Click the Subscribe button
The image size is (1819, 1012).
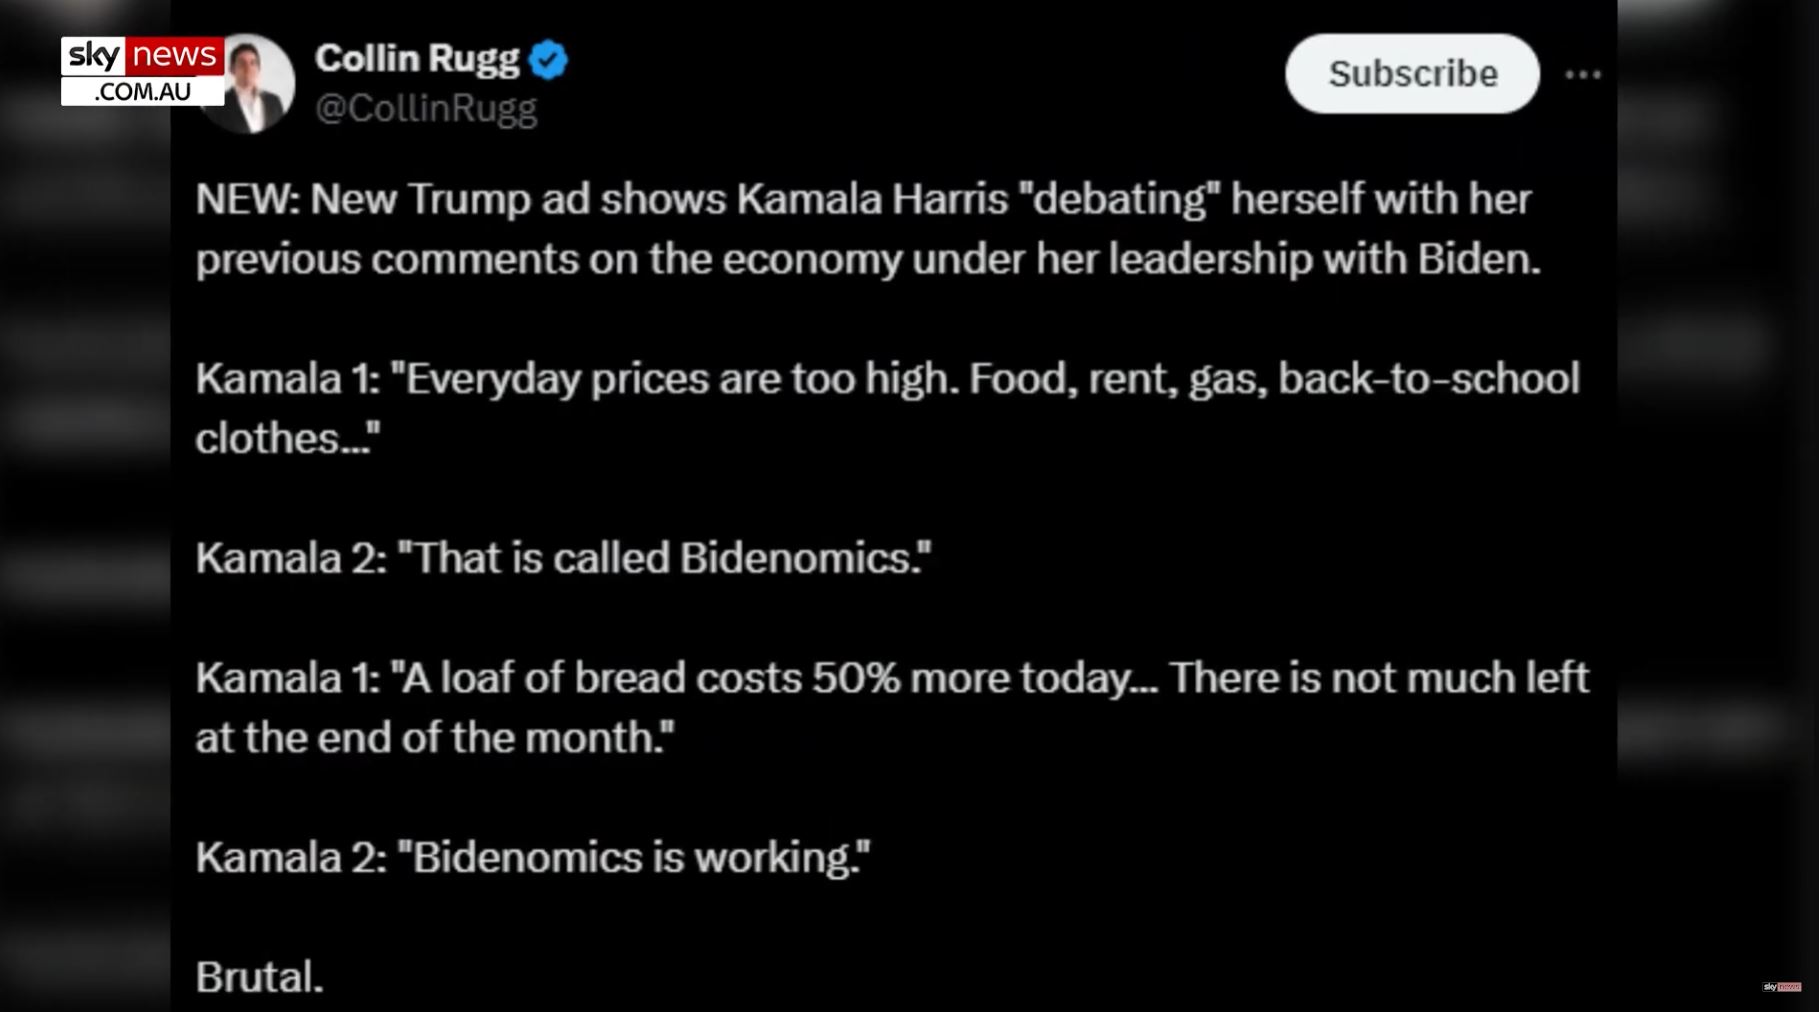coord(1412,73)
